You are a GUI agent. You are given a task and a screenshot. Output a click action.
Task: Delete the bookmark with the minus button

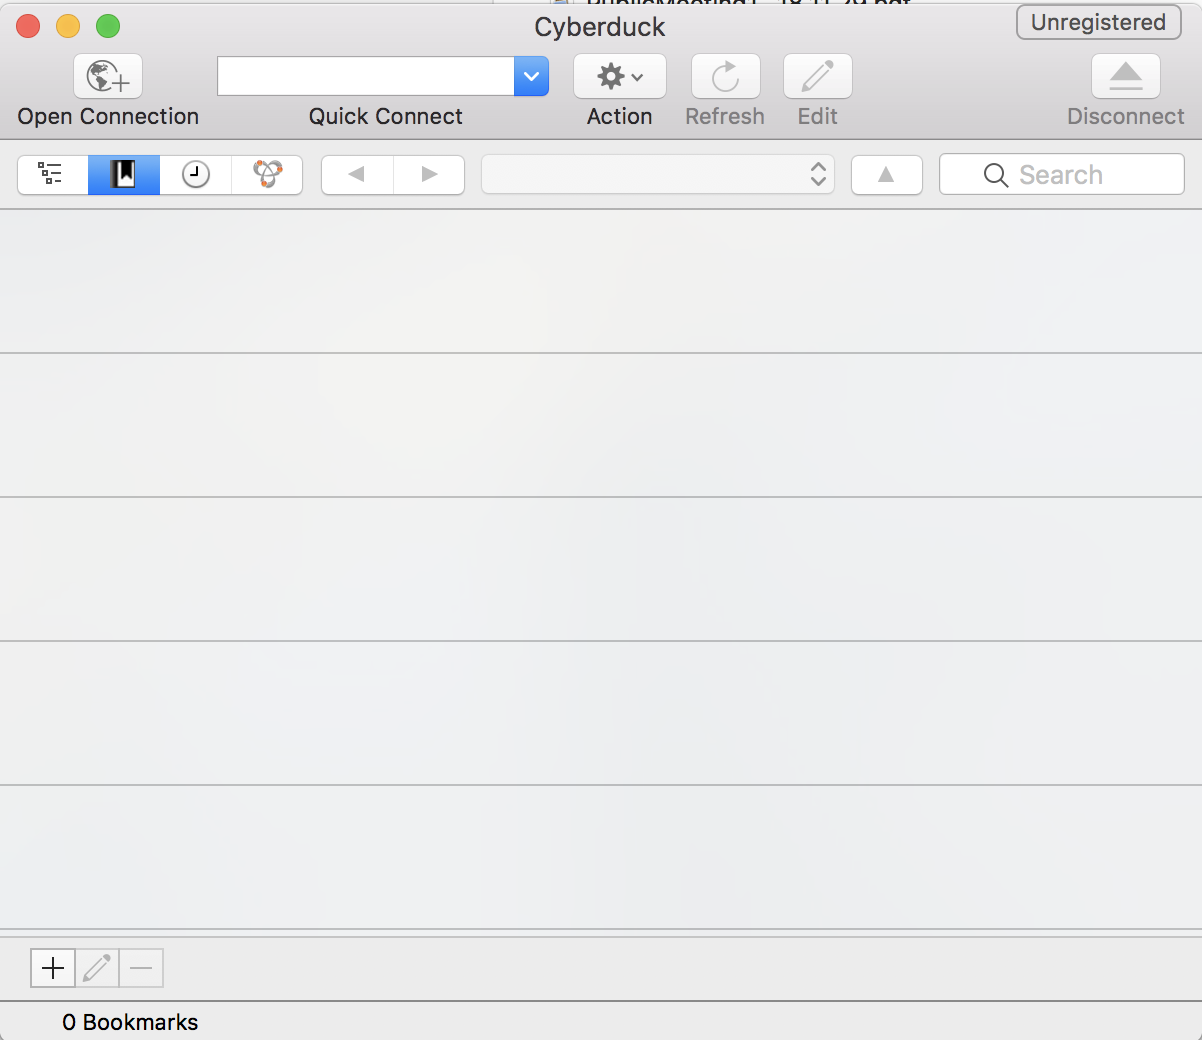click(141, 968)
